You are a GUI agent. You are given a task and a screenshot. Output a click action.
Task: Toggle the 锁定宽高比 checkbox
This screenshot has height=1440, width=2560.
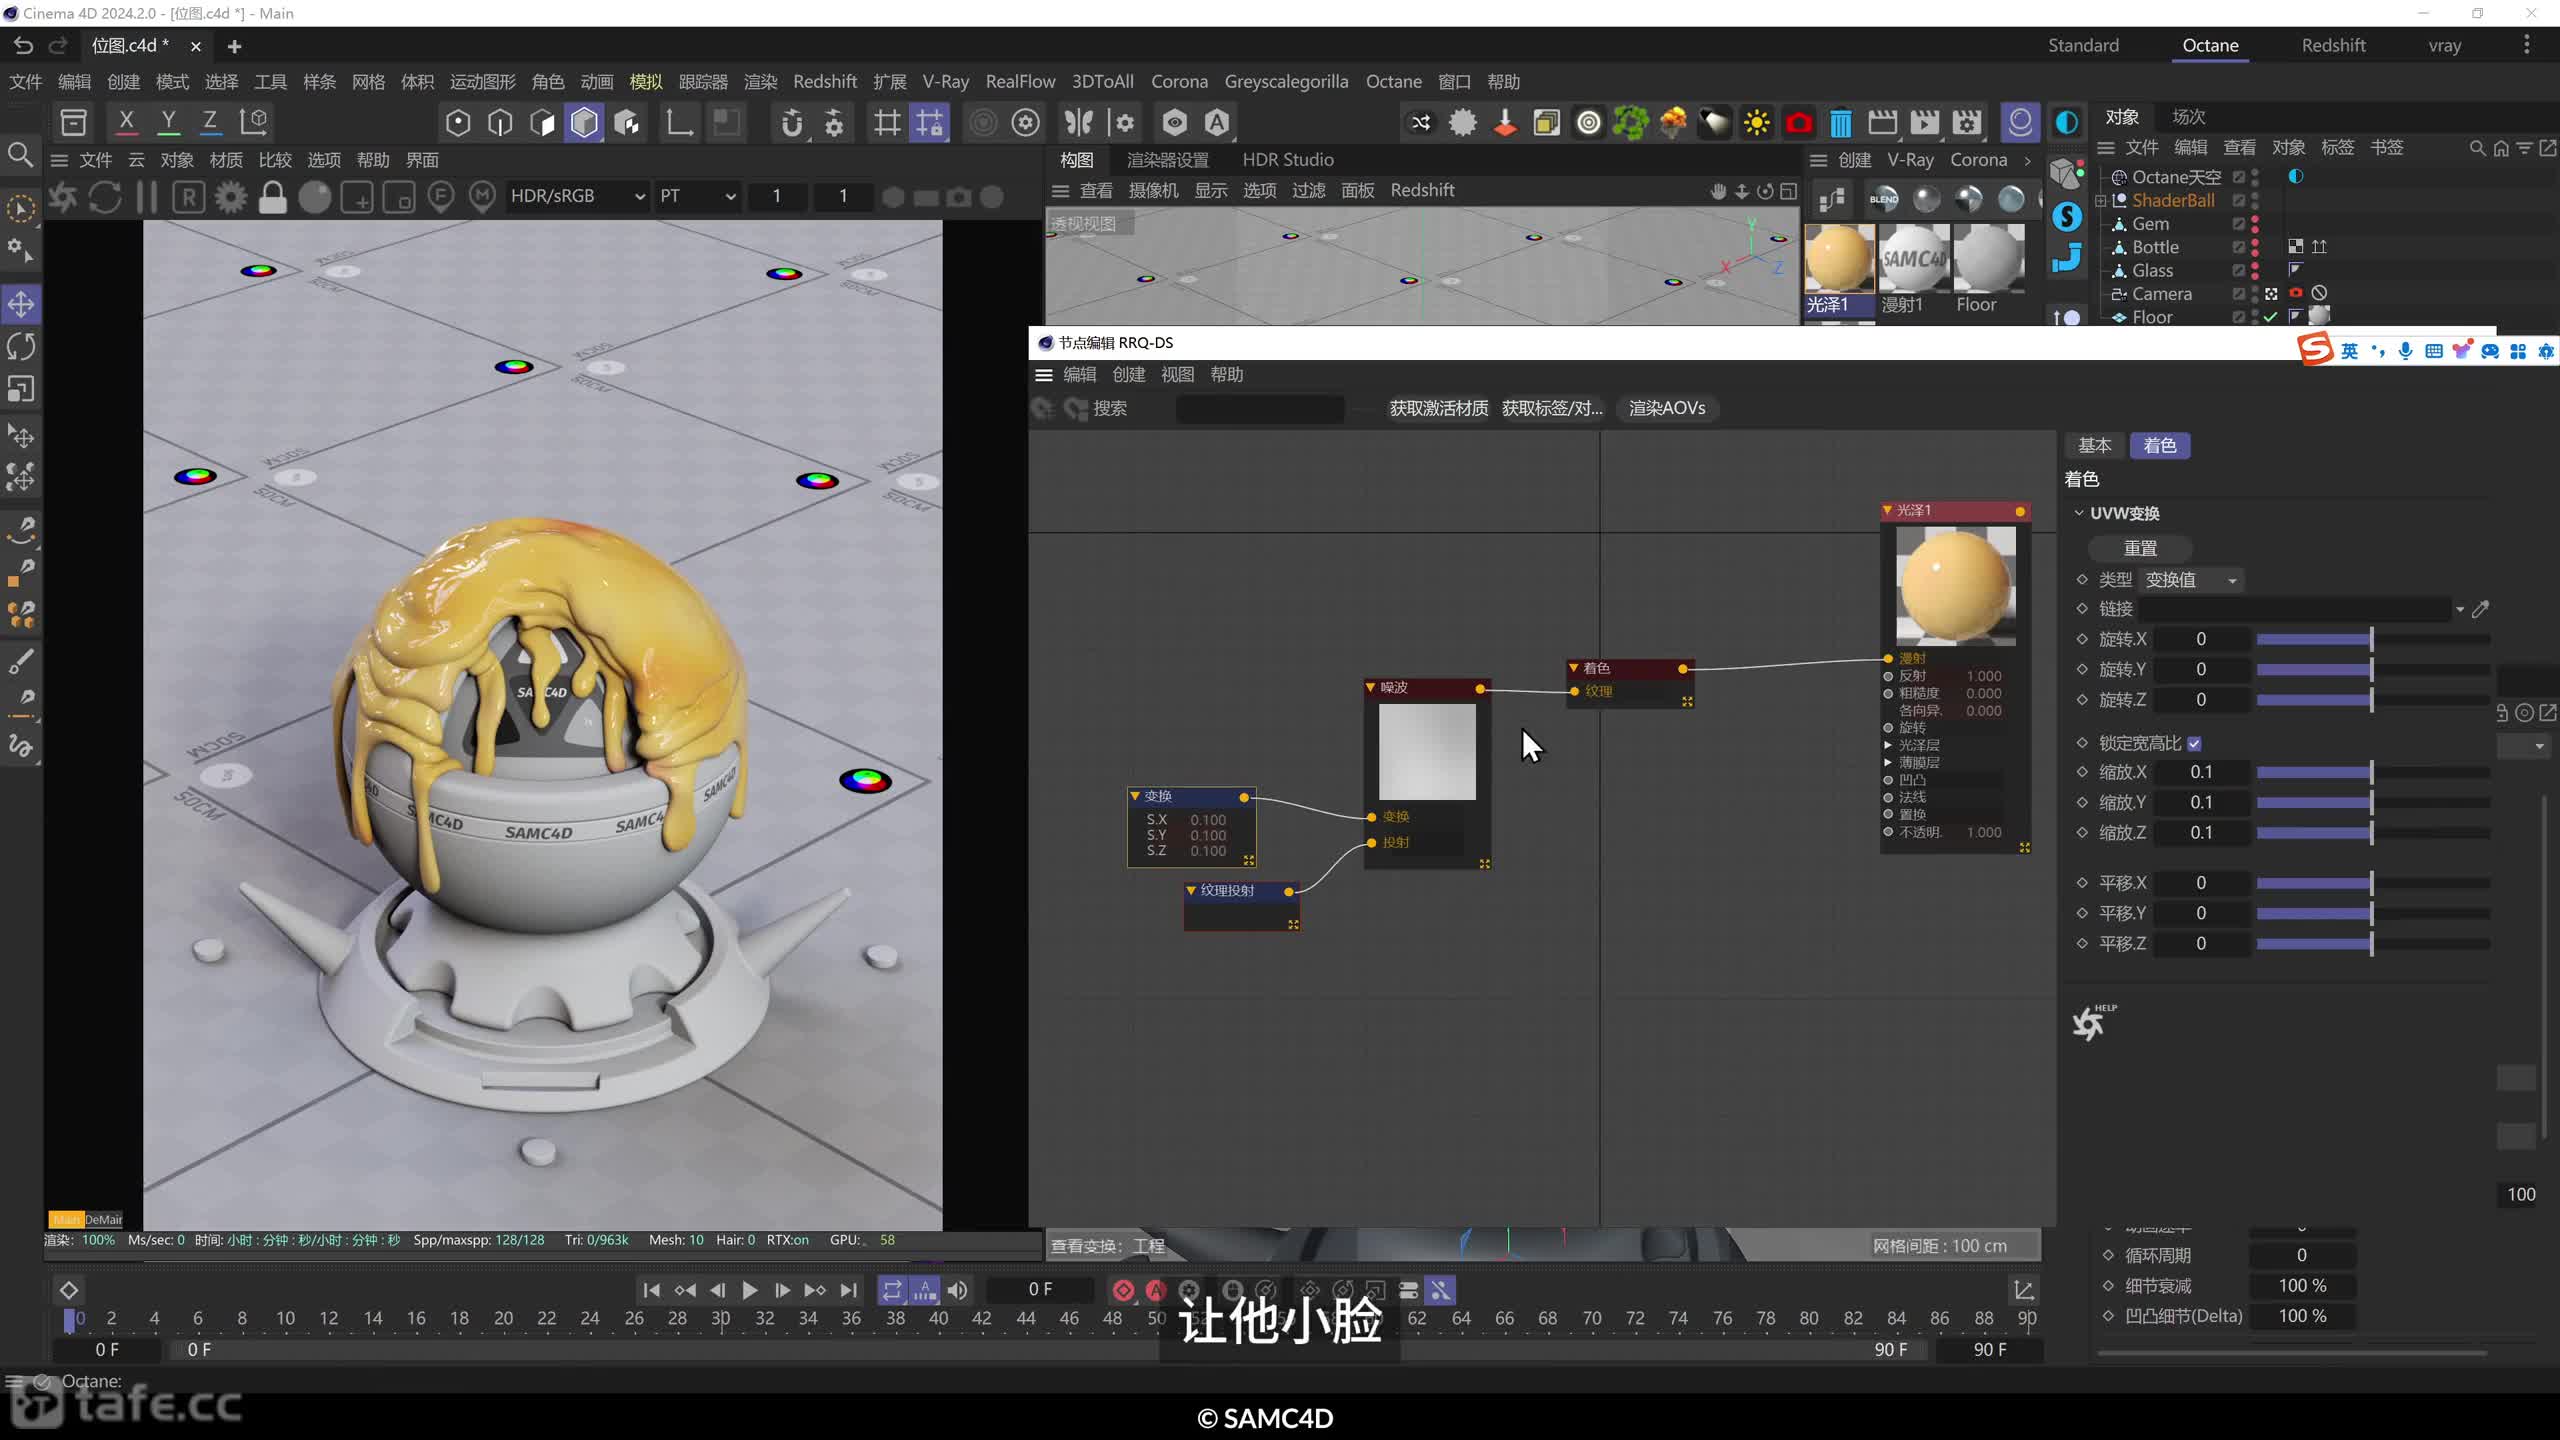coord(2194,743)
